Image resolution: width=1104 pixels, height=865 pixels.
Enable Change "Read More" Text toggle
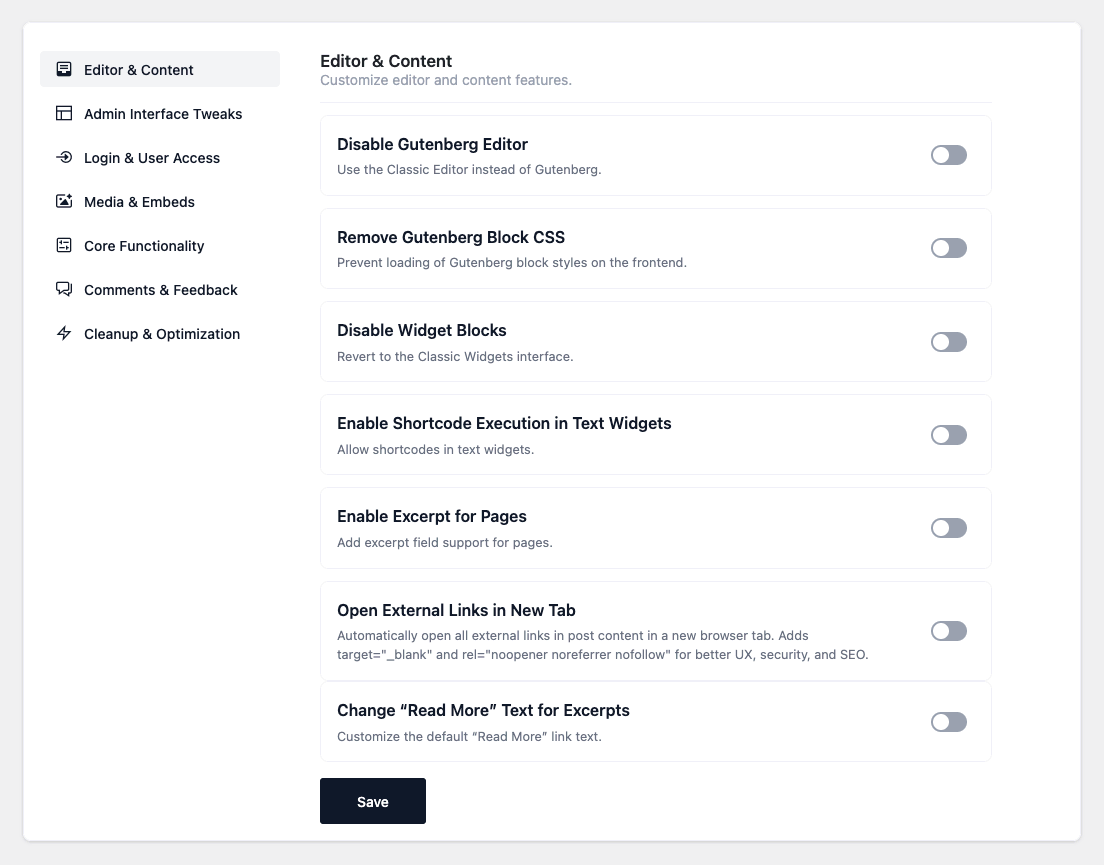click(x=948, y=722)
